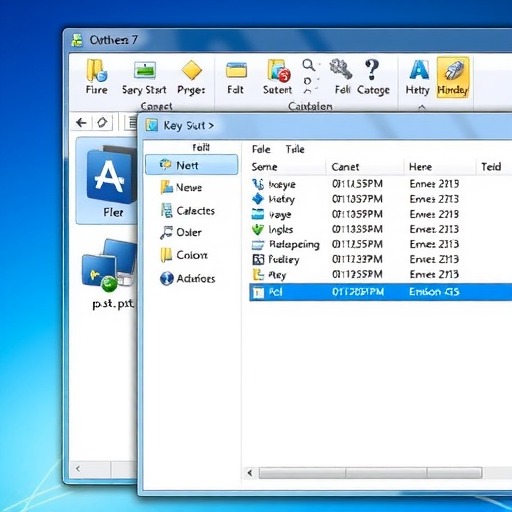Click the magnifier search icon in ribbon
The height and width of the screenshot is (512, 512).
(309, 65)
